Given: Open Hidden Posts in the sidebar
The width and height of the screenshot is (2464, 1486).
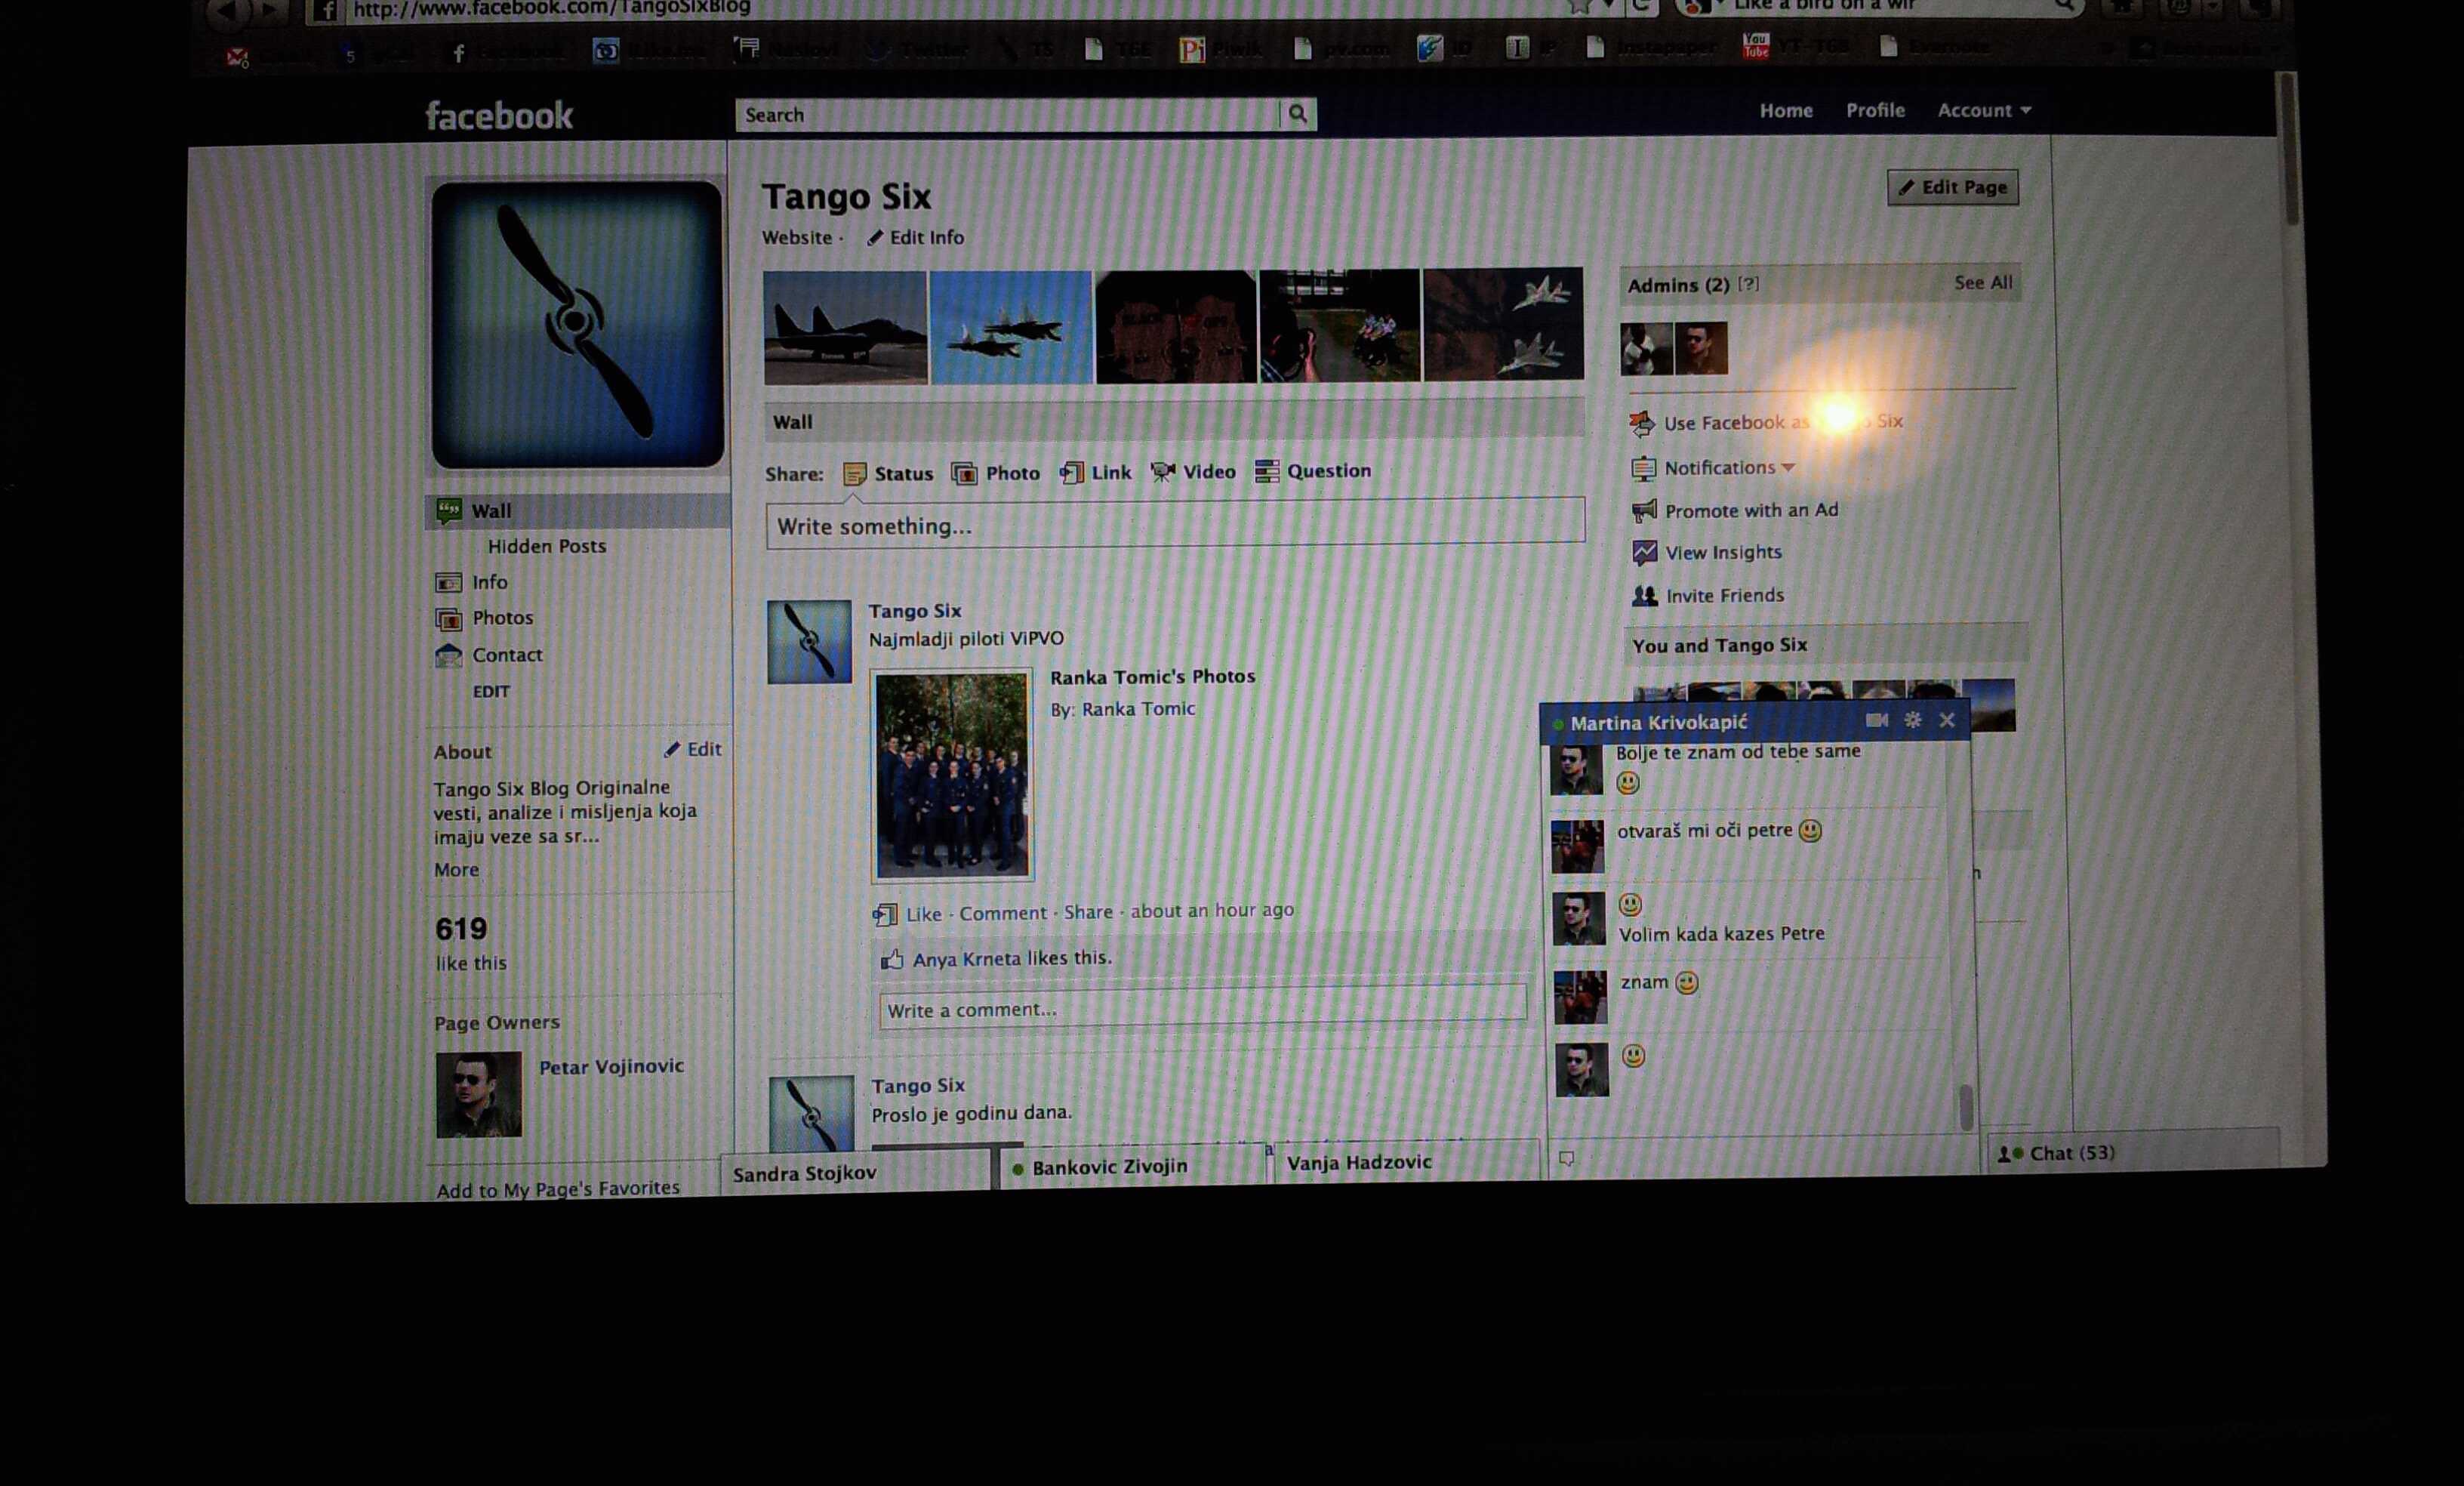Looking at the screenshot, I should tap(546, 546).
